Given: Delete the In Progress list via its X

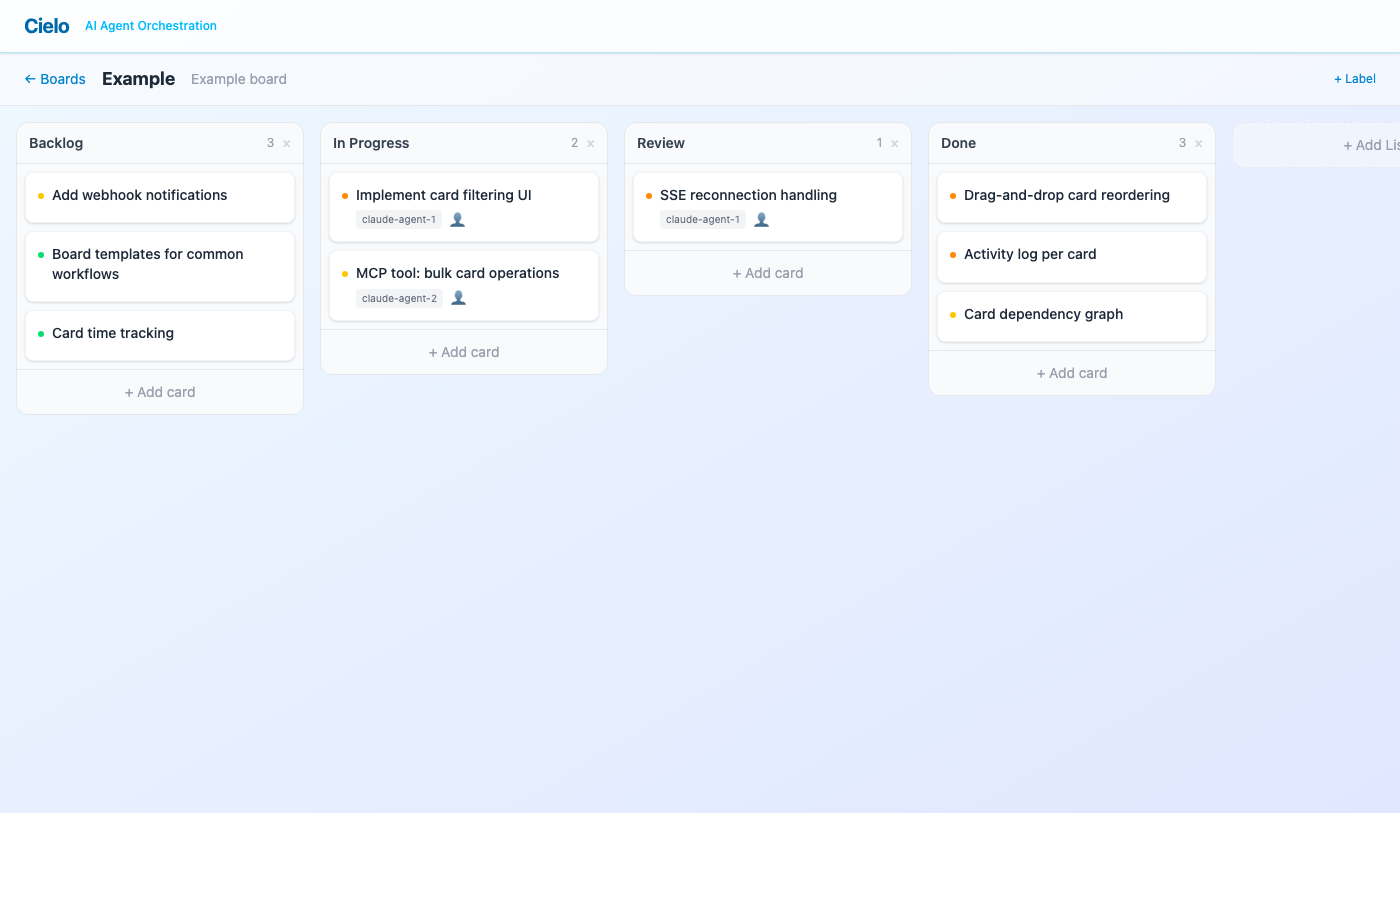Looking at the screenshot, I should (x=588, y=143).
